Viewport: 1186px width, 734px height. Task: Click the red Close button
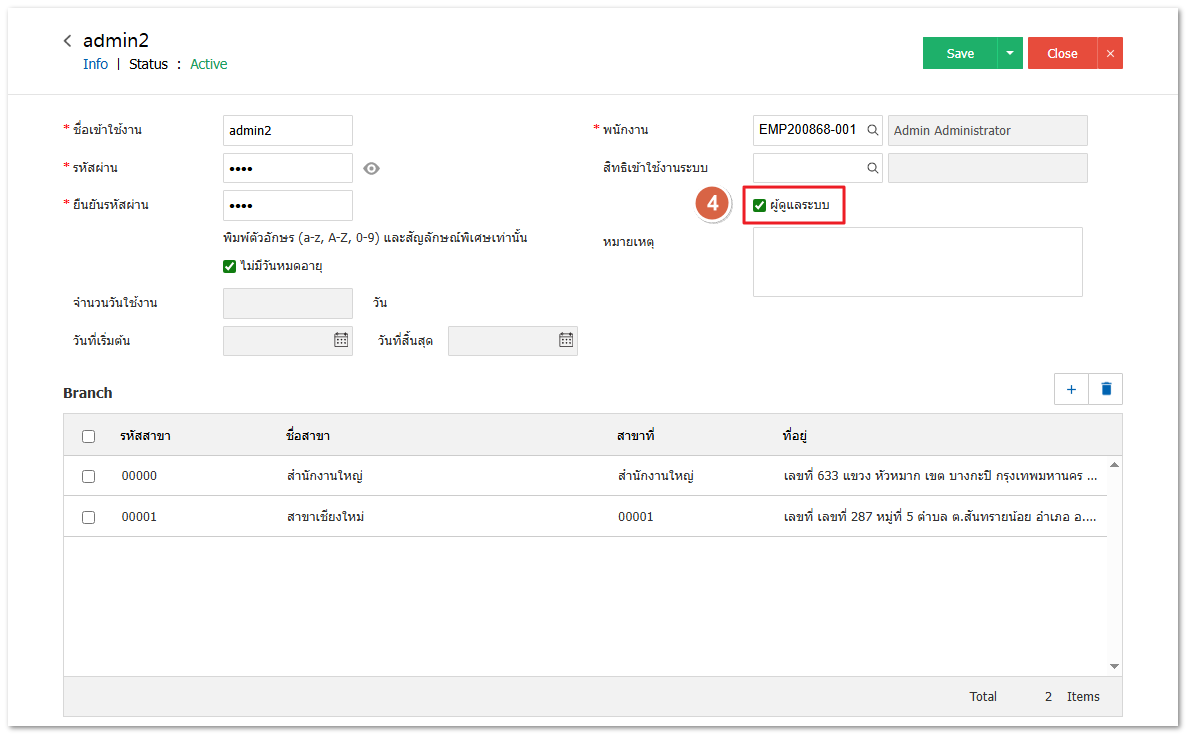tap(1062, 54)
